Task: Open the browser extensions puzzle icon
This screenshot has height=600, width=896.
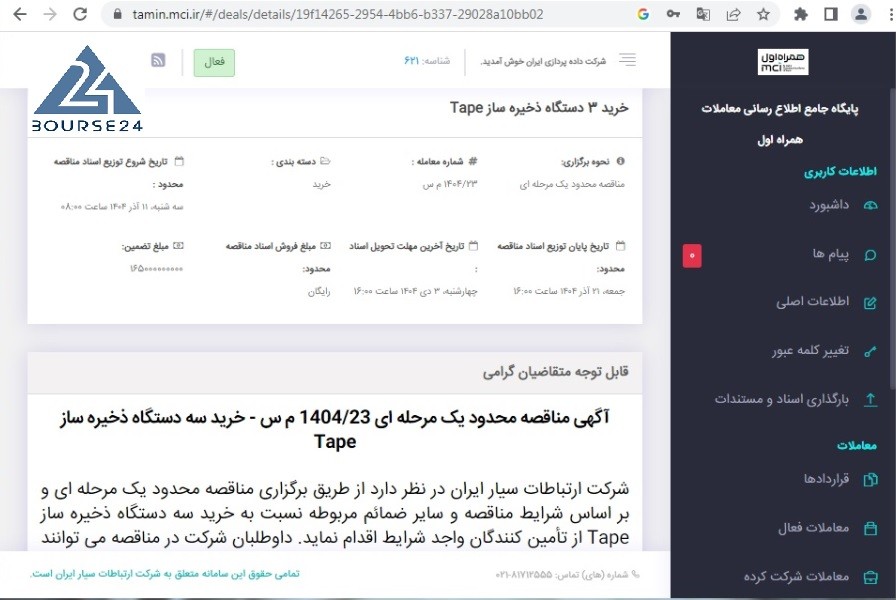Action: pyautogui.click(x=801, y=14)
